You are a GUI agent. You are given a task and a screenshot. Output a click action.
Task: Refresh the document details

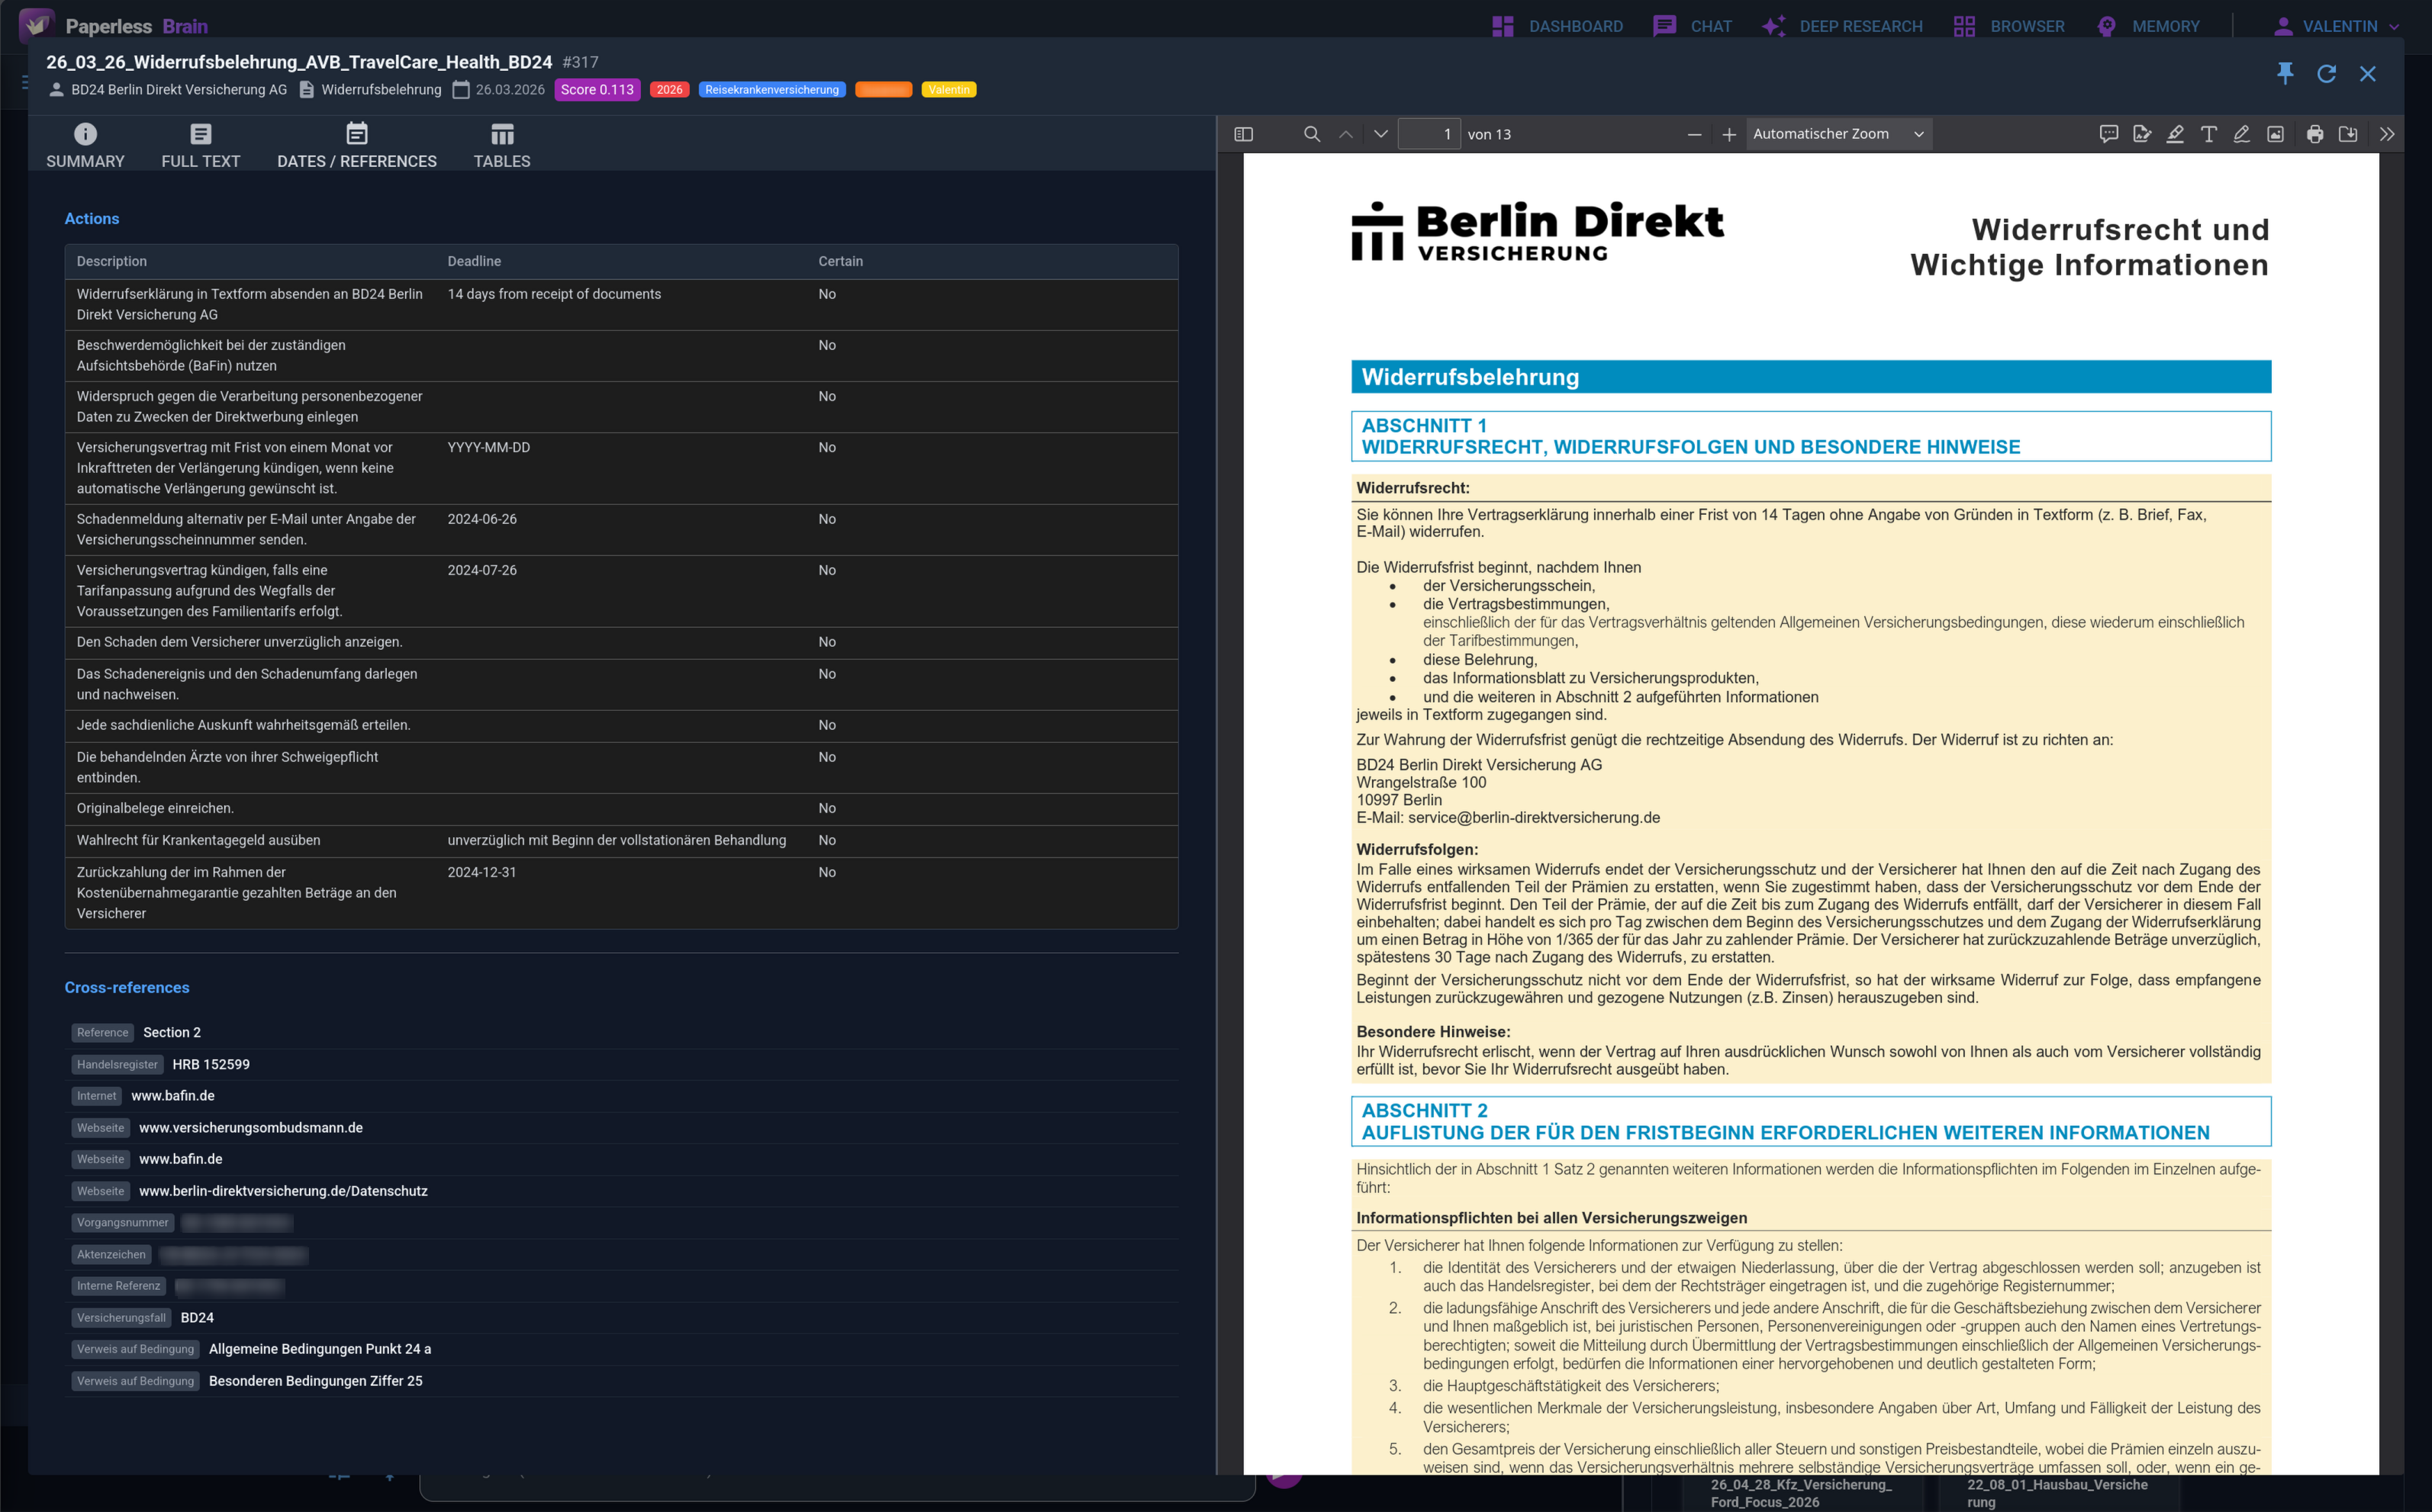tap(2326, 73)
